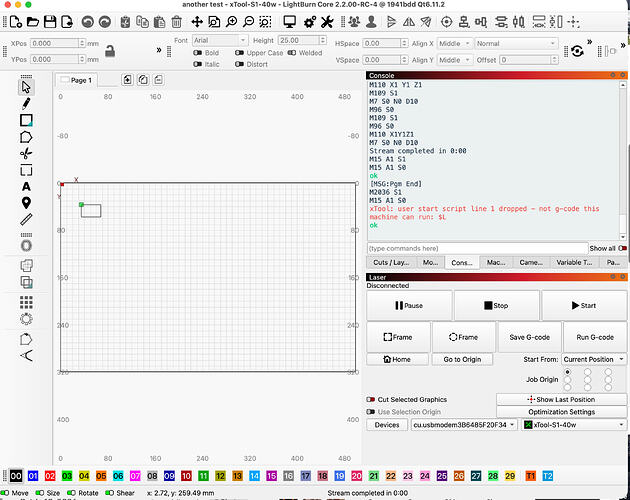Screen dimensions: 630x500
Task: Select the Selection arrow tool
Action: (26, 87)
